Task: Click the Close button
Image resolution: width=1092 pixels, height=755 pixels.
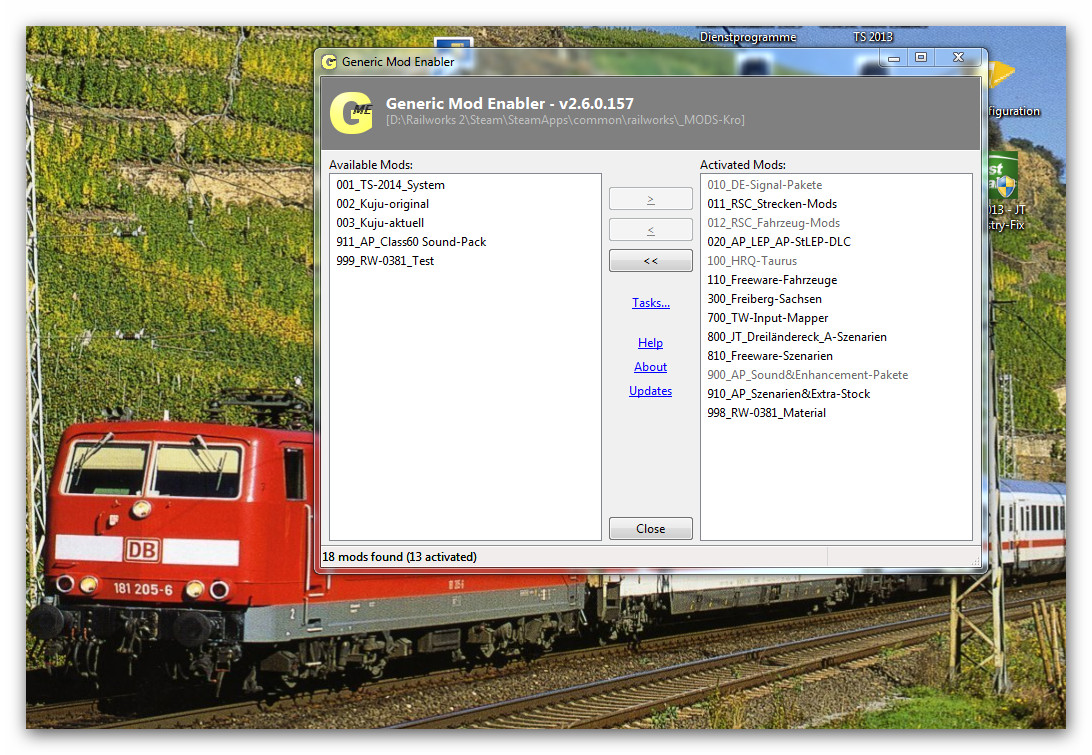Action: 650,529
